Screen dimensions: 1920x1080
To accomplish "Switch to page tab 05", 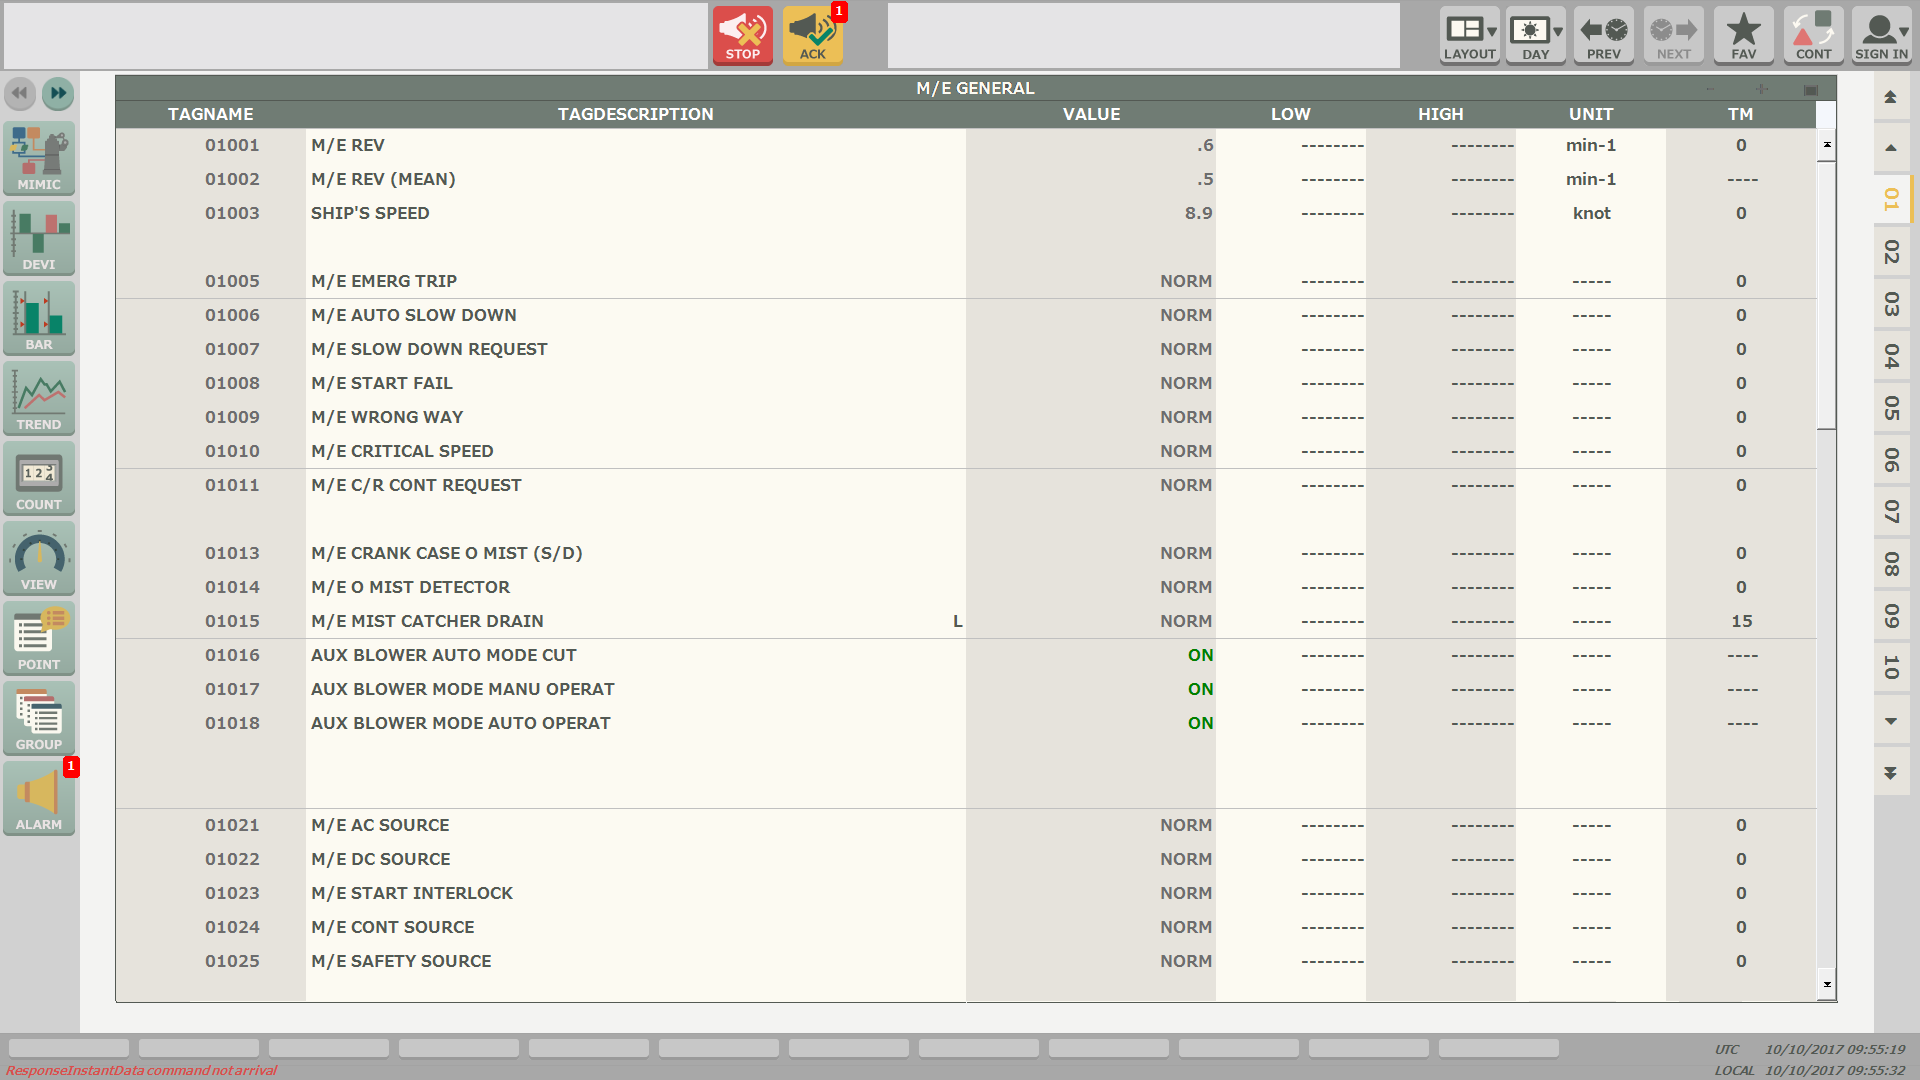I will (1891, 408).
